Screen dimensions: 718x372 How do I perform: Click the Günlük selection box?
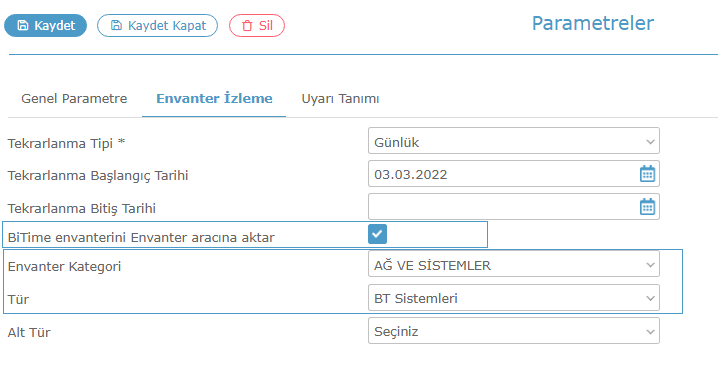[x=514, y=141]
